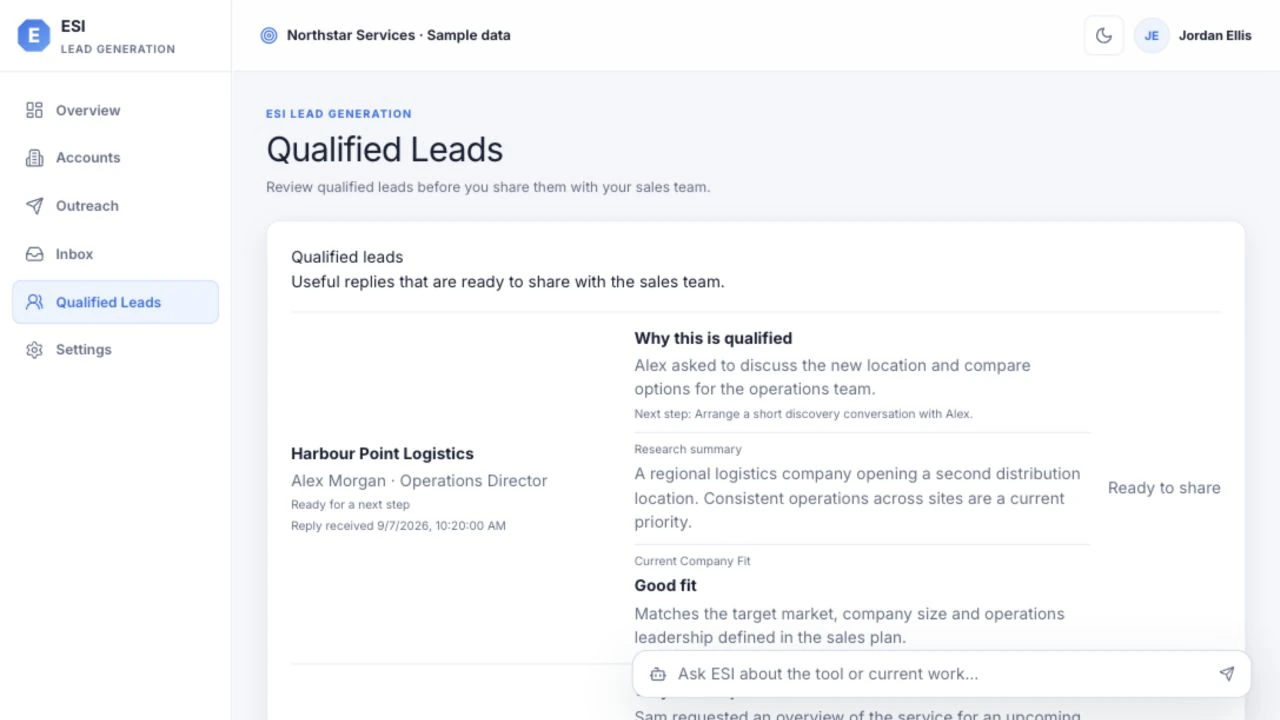Image resolution: width=1280 pixels, height=720 pixels.
Task: Click the Inbox tray icon
Action: click(x=34, y=254)
